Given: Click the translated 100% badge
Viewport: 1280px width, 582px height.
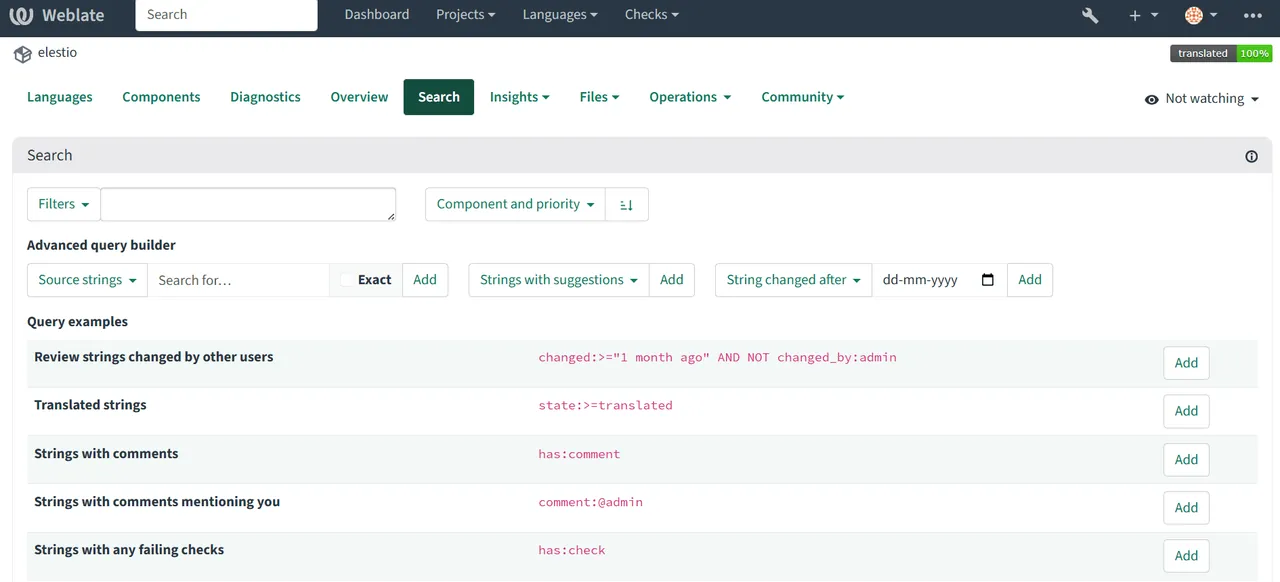Looking at the screenshot, I should pyautogui.click(x=1221, y=54).
